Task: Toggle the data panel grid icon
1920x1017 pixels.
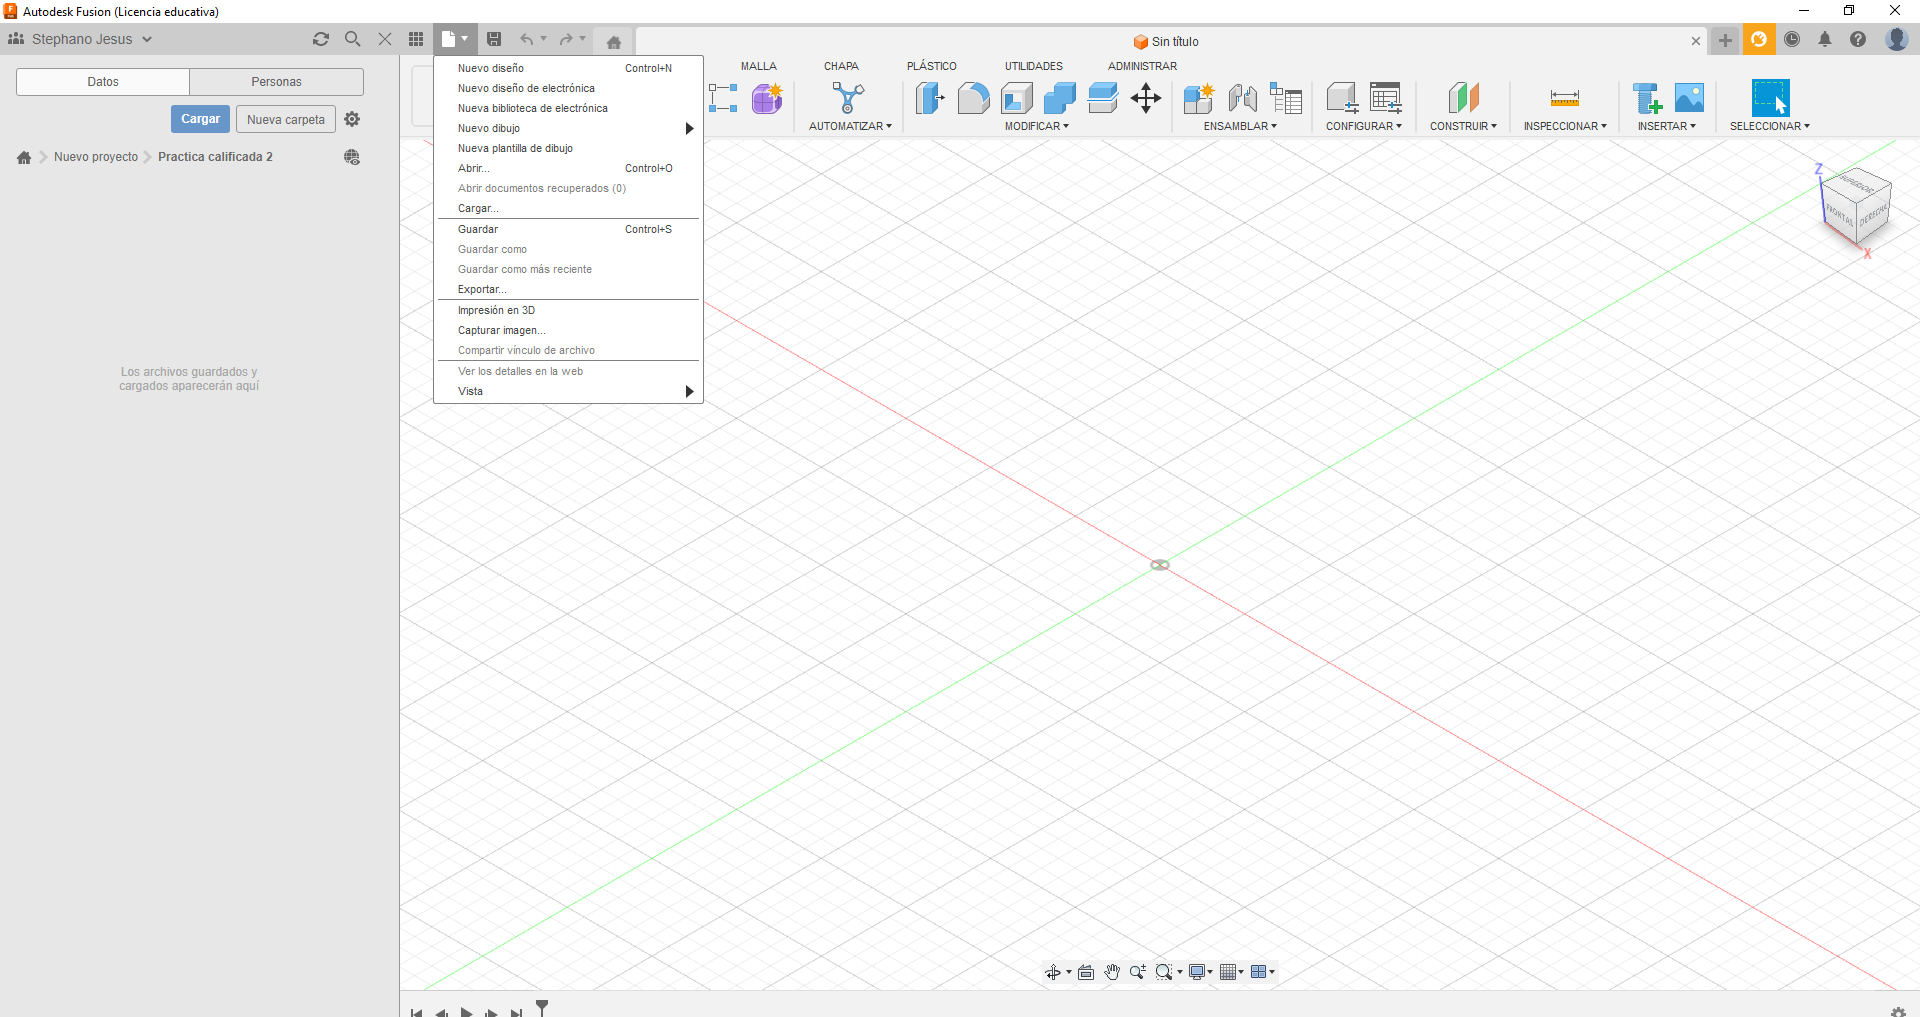Action: (x=416, y=39)
